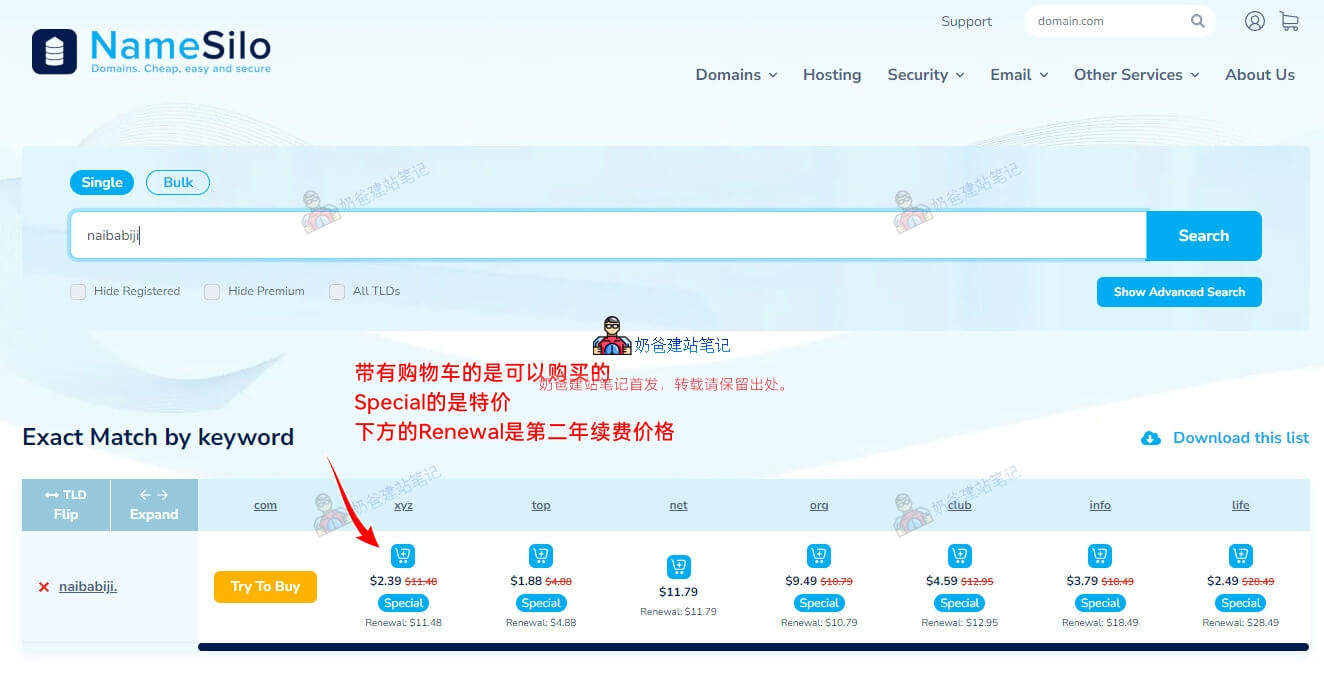Expand the Domains dropdown menu
The height and width of the screenshot is (696, 1324).
[736, 75]
